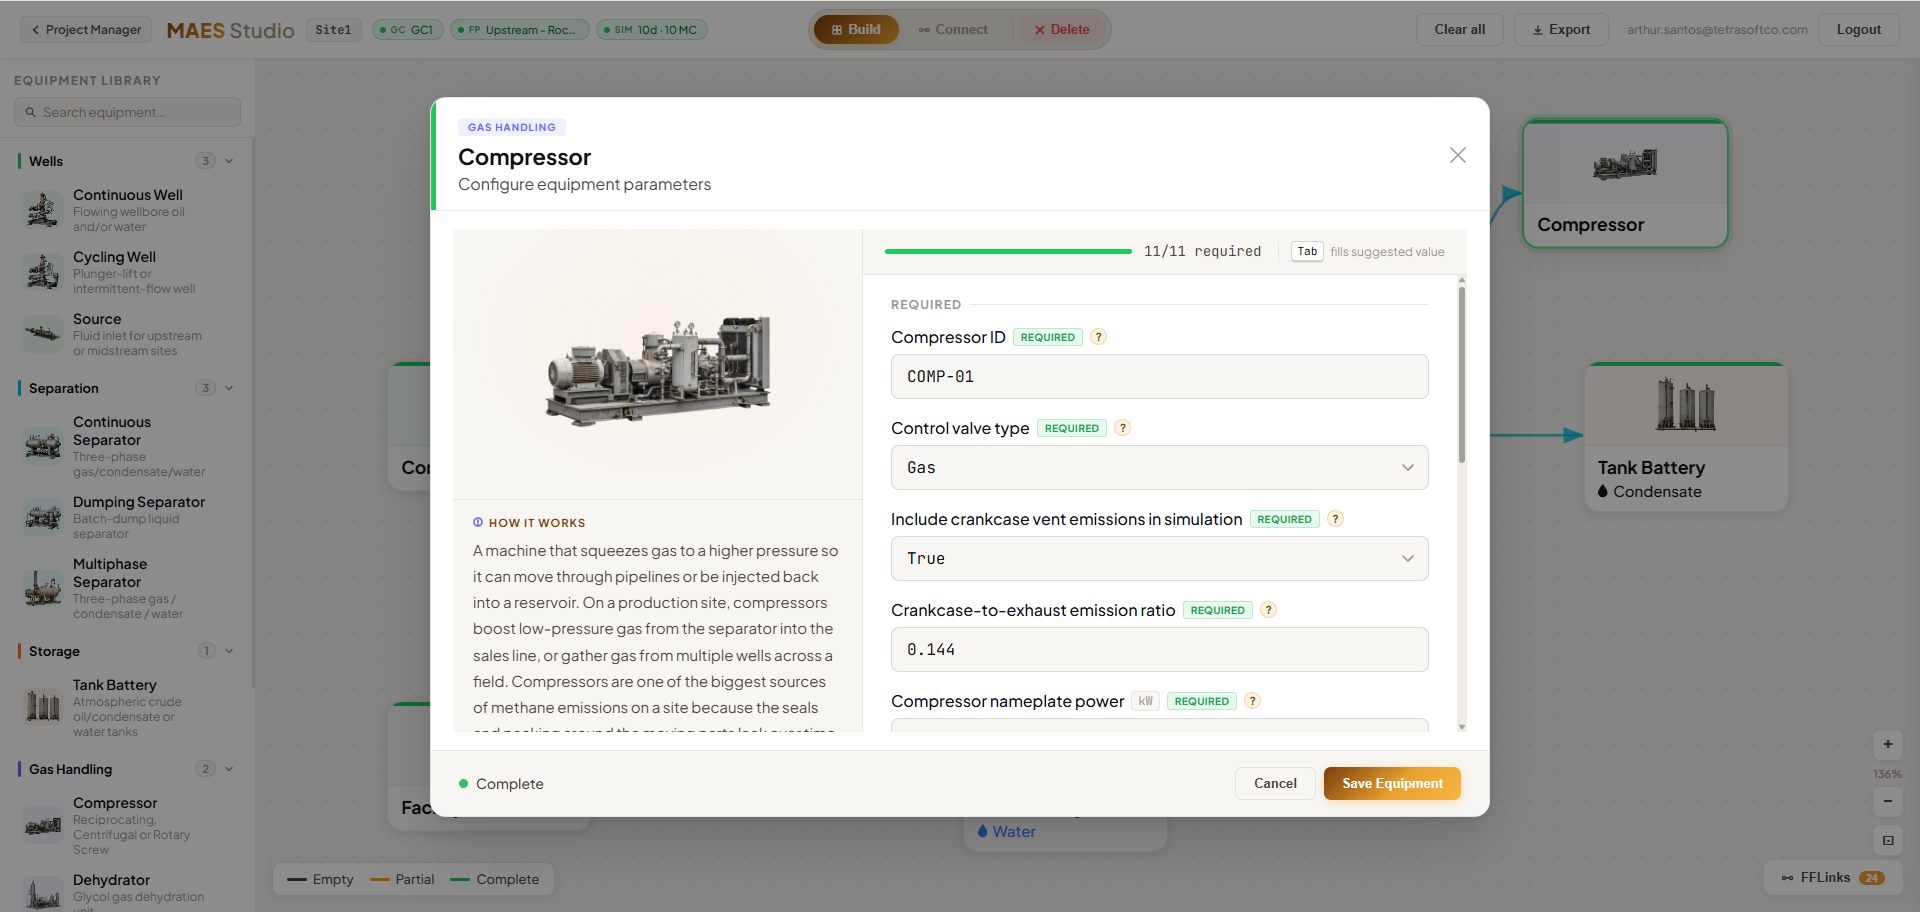This screenshot has width=1920, height=912.
Task: Click the kW unit badge
Action: (1146, 701)
